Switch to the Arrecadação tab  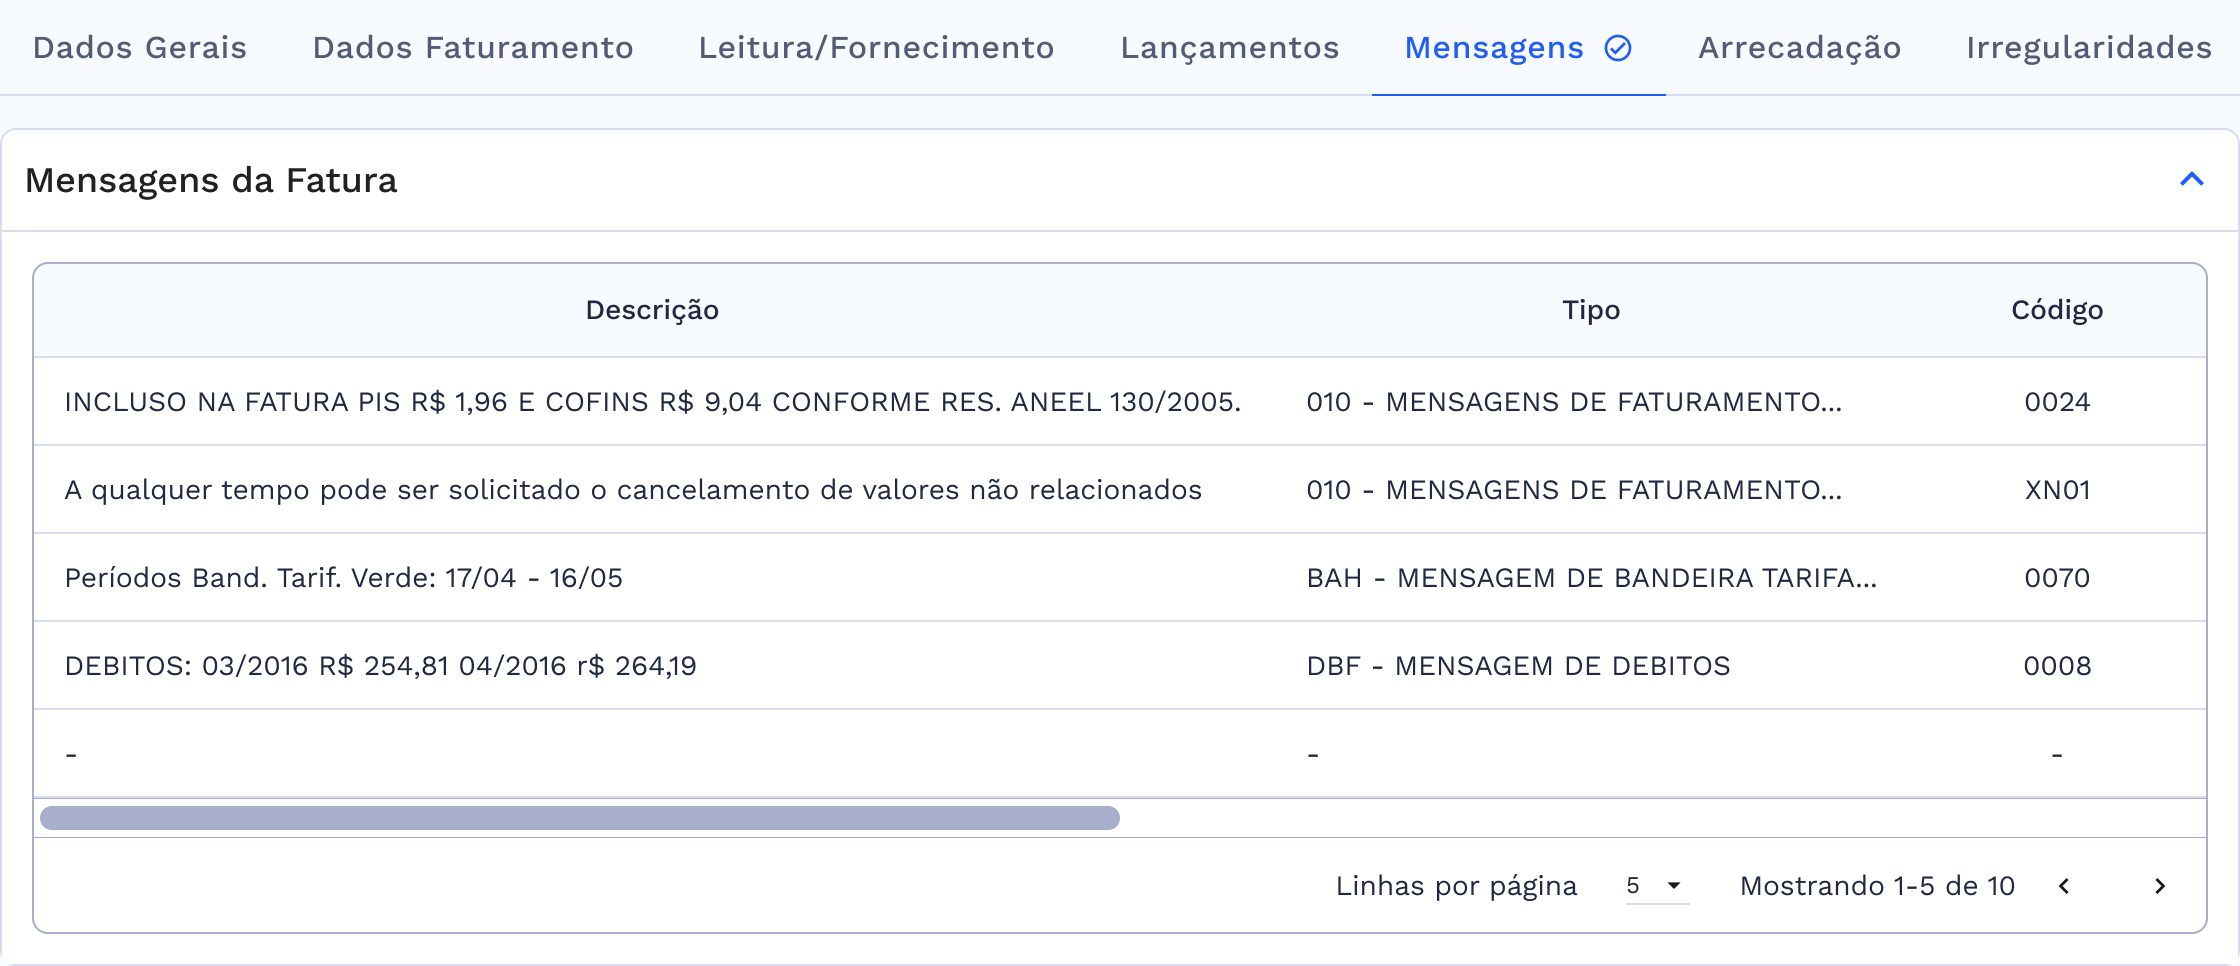click(x=1799, y=47)
